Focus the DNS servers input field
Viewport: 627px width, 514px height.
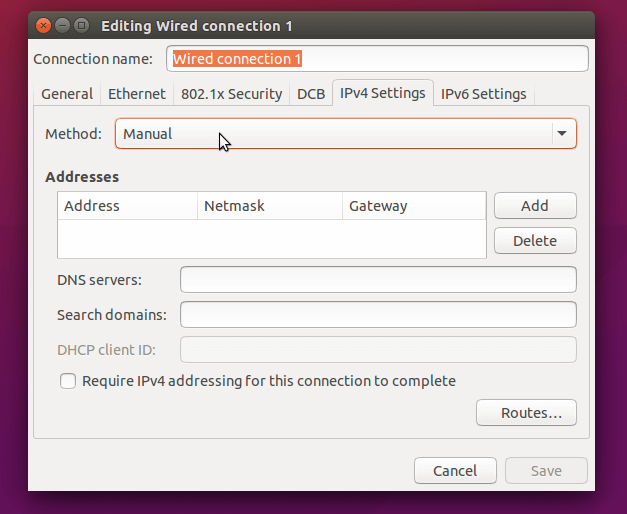pyautogui.click(x=378, y=280)
